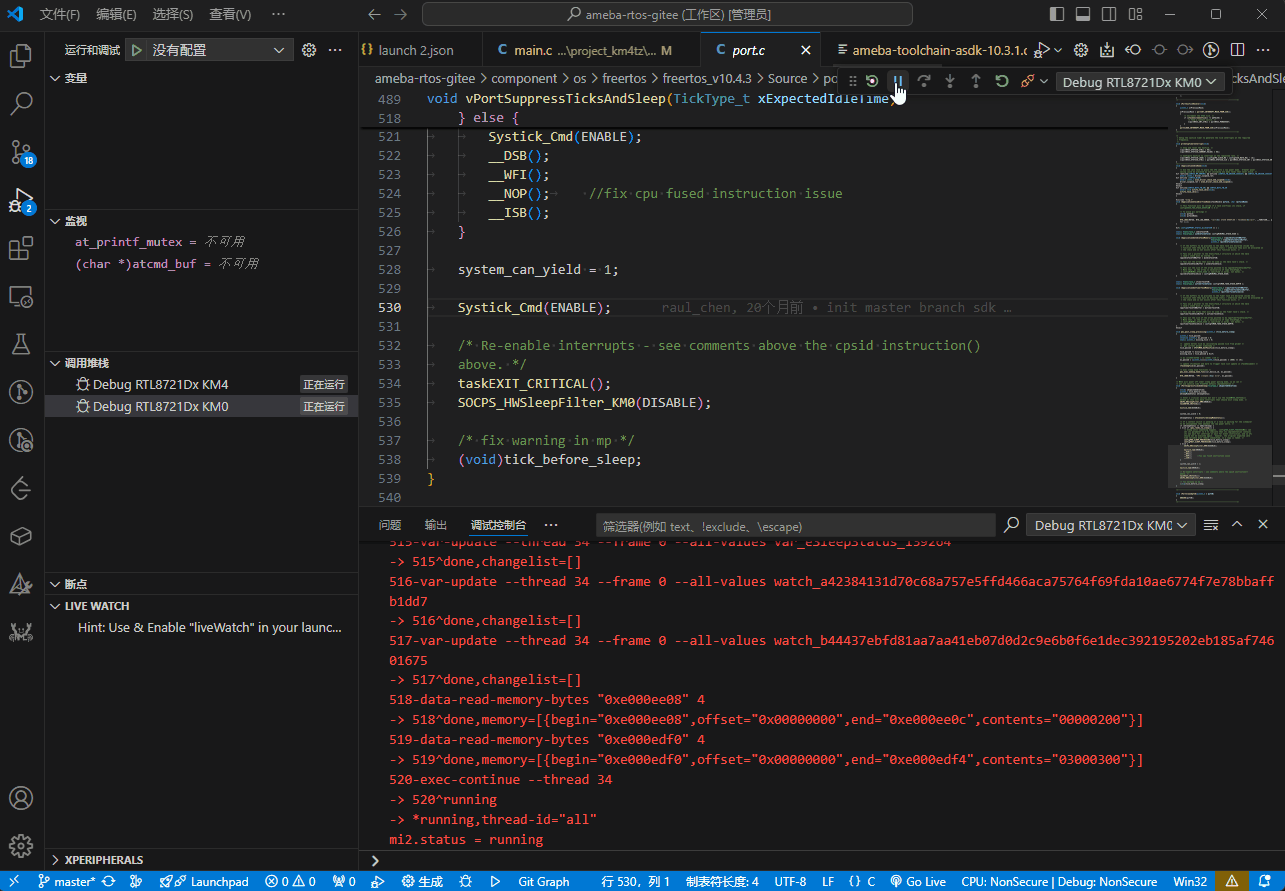Restart debugging with the green restart icon
1285x891 pixels.
point(1001,81)
